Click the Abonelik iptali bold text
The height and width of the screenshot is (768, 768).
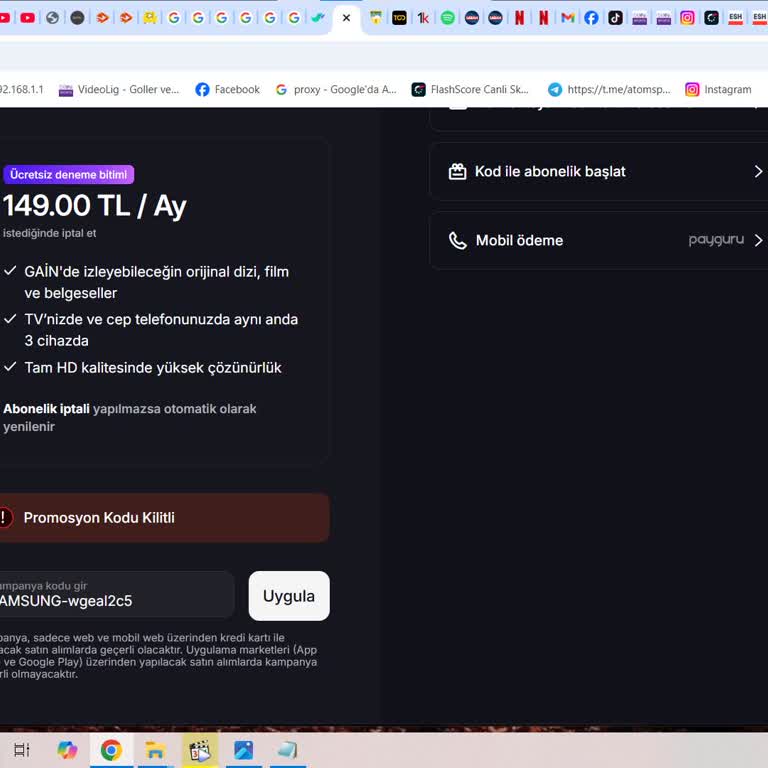pyautogui.click(x=46, y=409)
